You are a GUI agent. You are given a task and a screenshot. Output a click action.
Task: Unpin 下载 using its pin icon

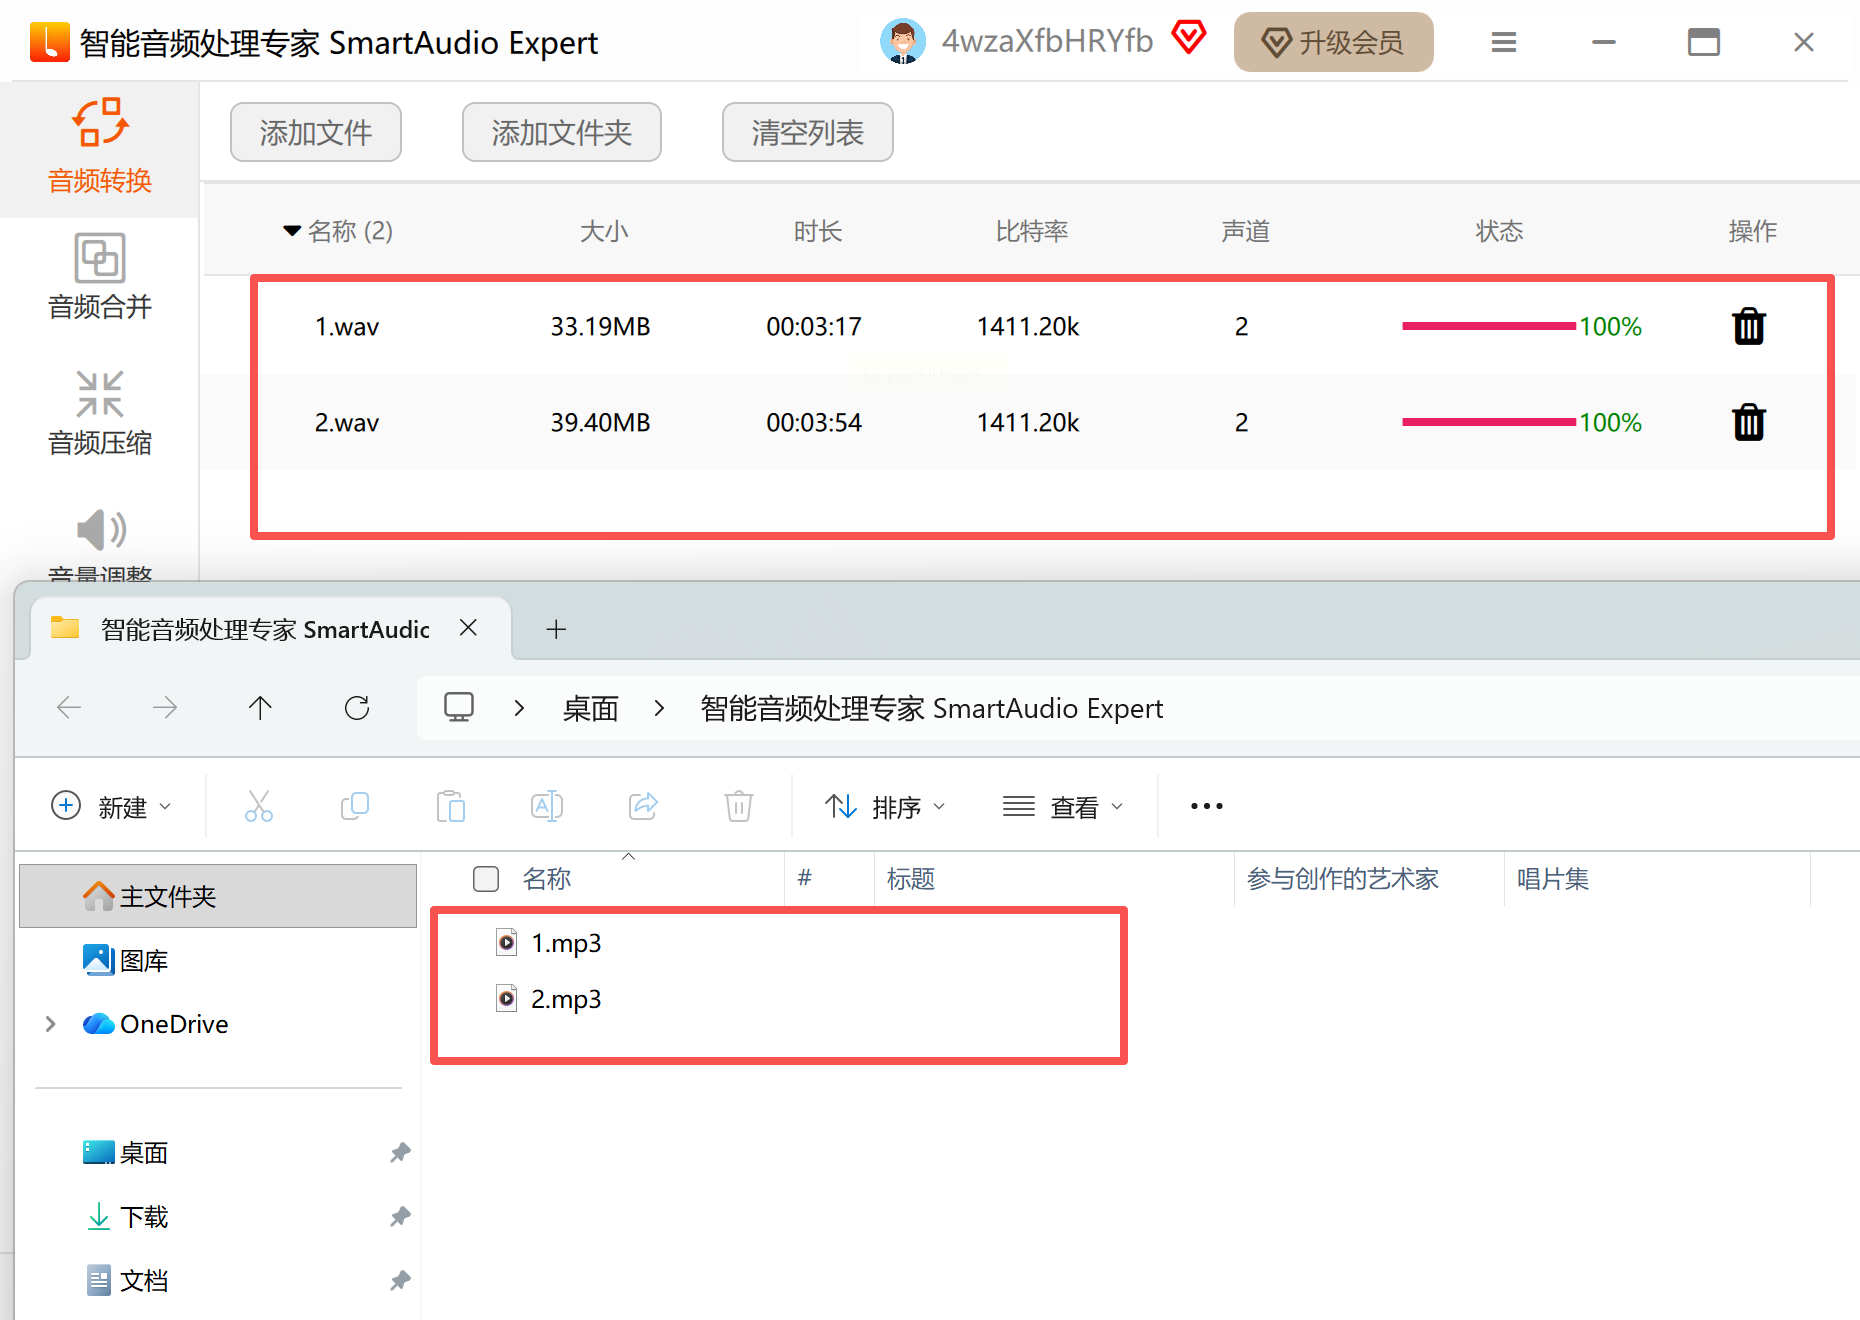[400, 1217]
